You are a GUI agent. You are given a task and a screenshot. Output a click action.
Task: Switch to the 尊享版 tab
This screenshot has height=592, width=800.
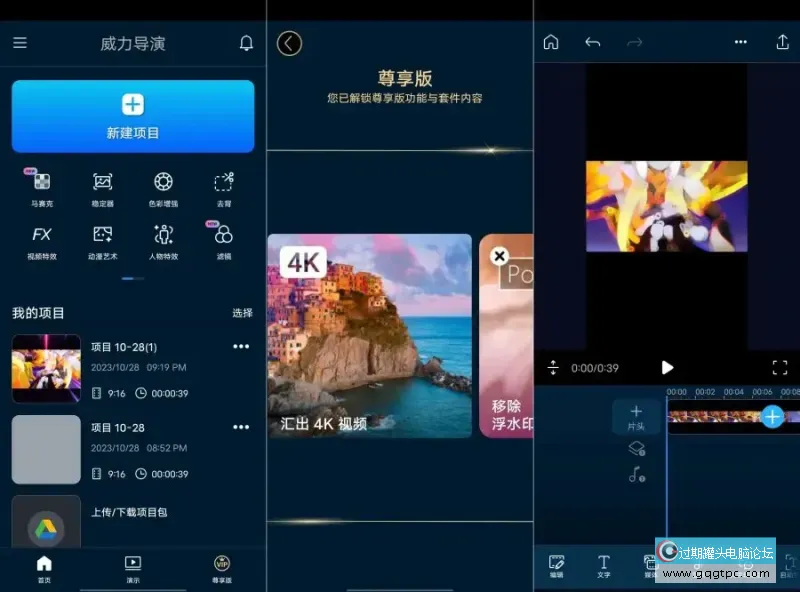pyautogui.click(x=221, y=567)
